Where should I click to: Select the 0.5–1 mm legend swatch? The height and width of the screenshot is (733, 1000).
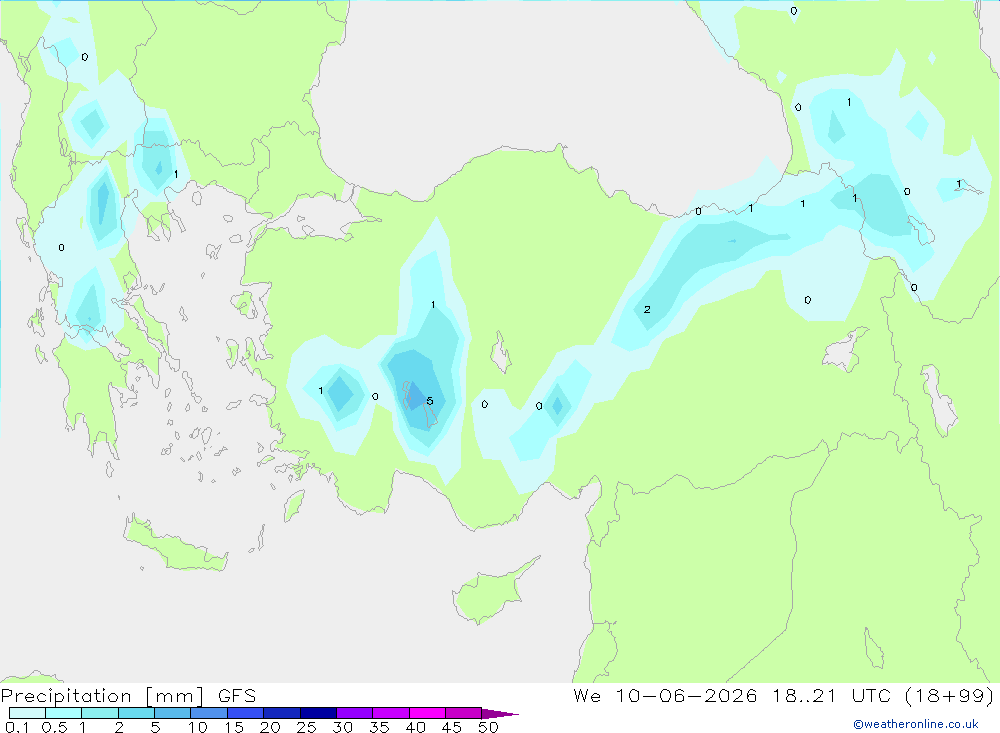point(63,713)
